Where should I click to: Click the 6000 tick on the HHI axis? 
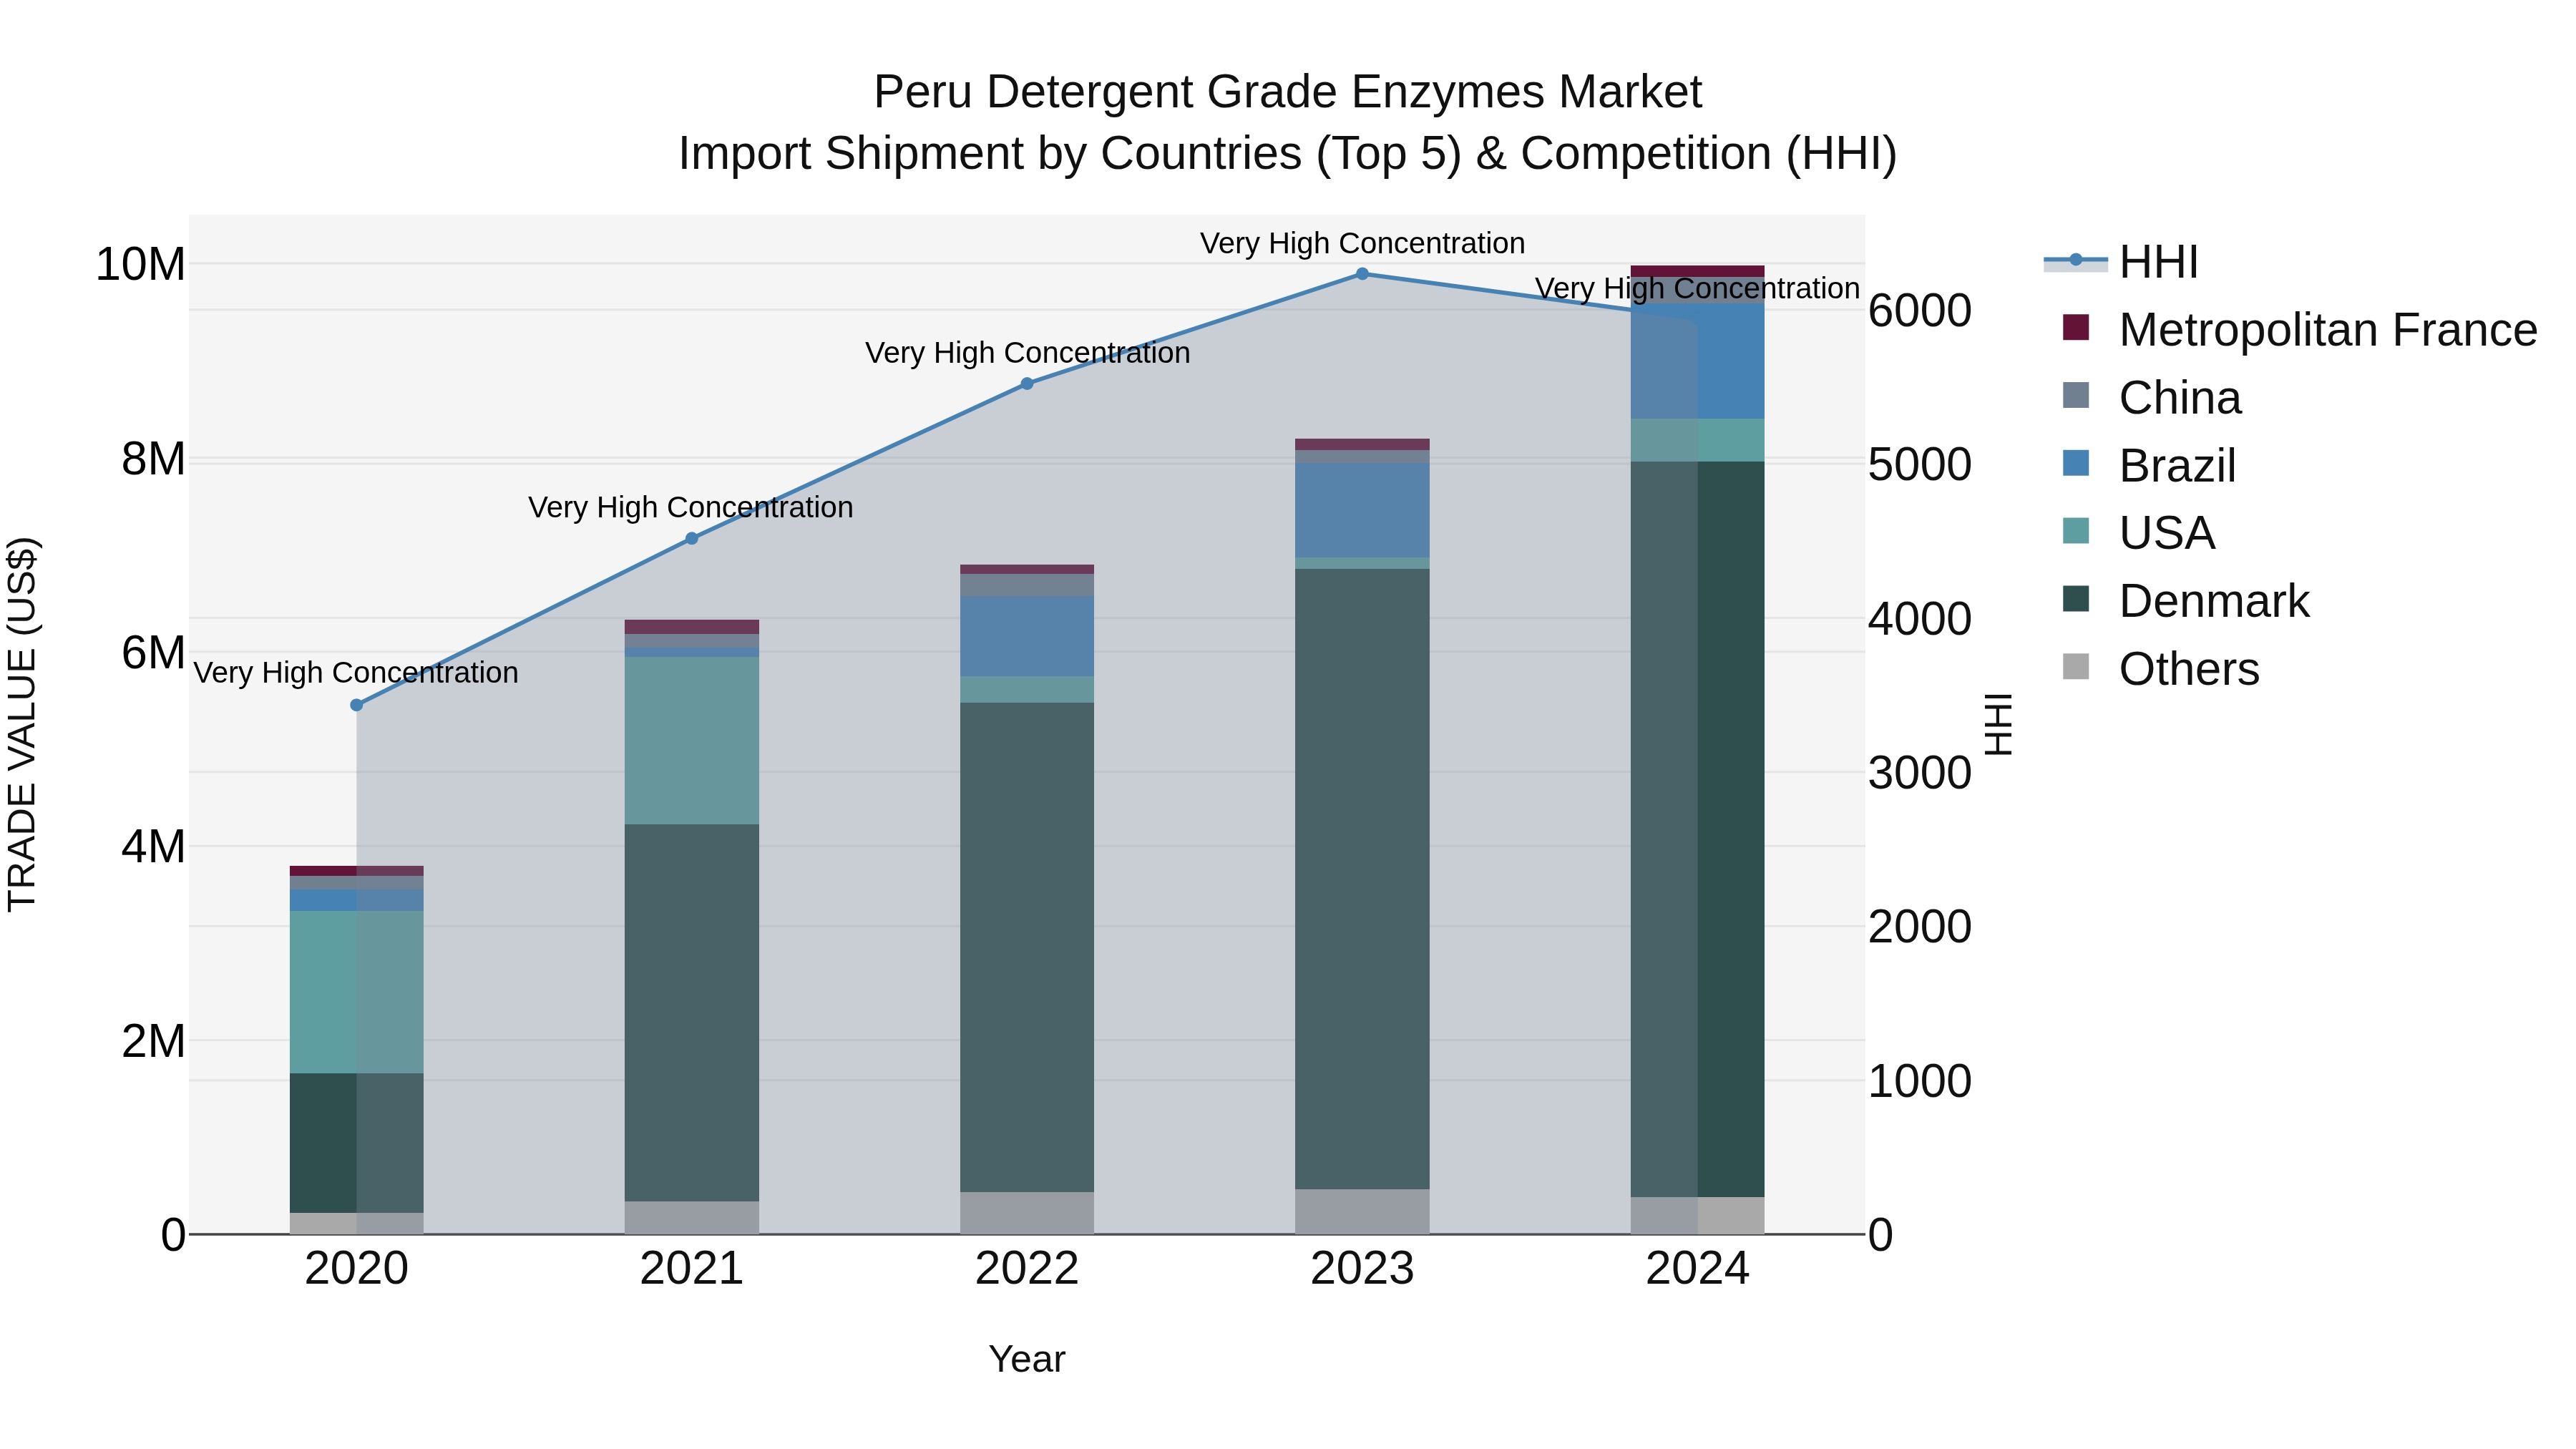coord(1920,311)
